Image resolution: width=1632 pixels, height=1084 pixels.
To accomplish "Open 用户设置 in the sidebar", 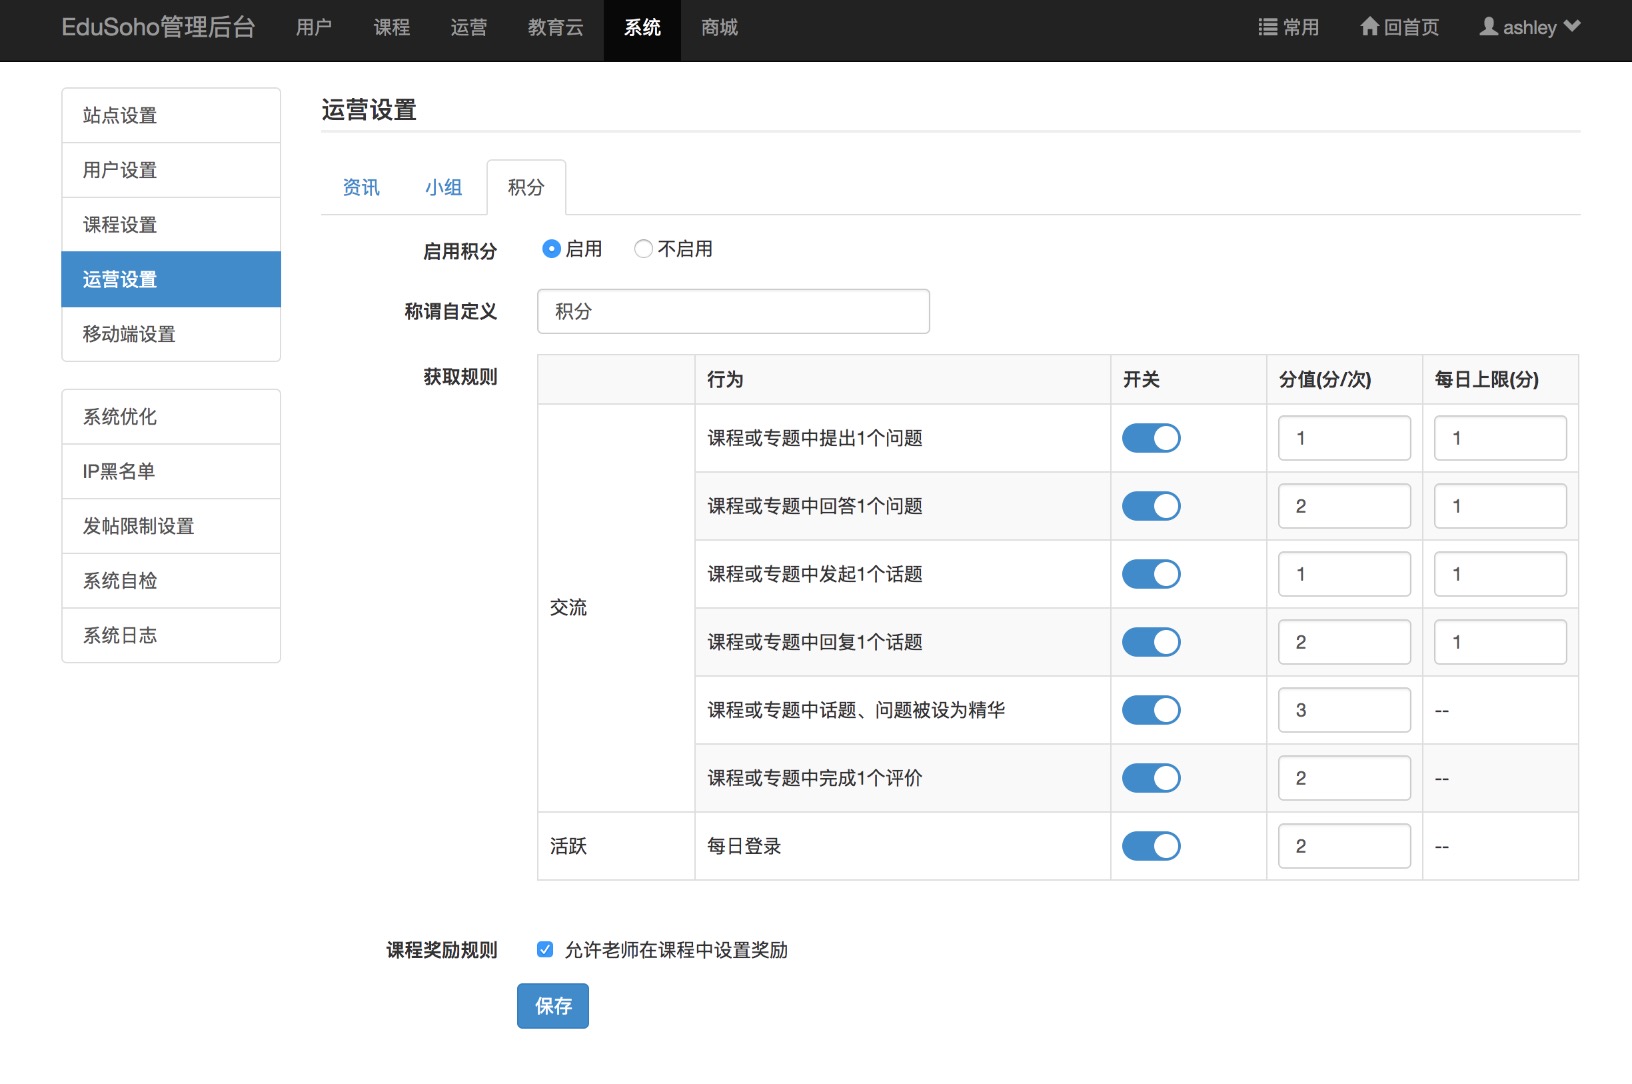I will click(x=171, y=170).
